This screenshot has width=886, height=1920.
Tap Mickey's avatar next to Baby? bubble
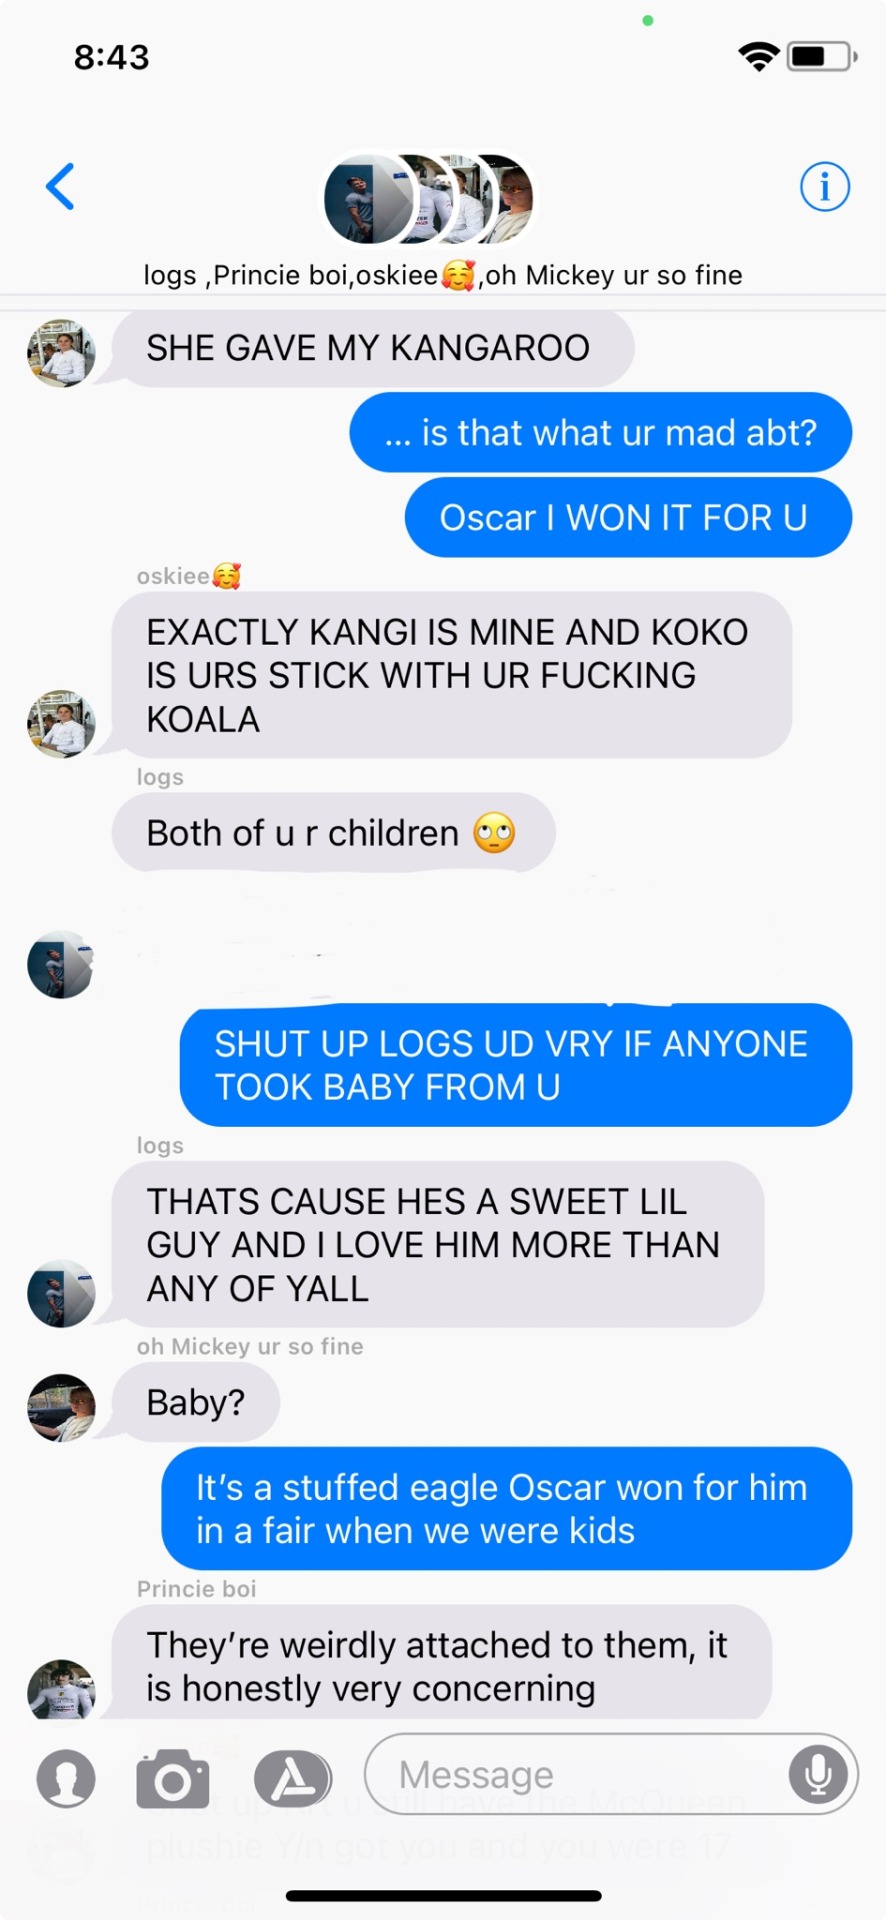61,1407
